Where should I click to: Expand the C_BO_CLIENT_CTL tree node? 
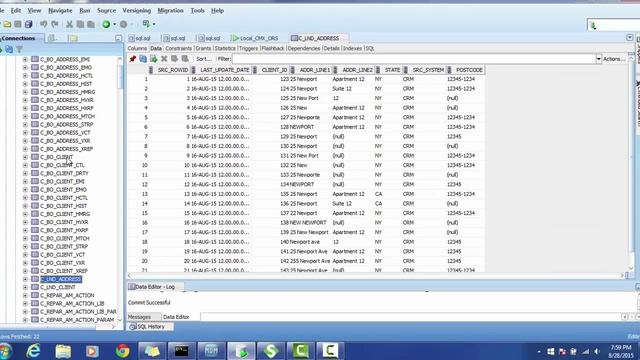pyautogui.click(x=25, y=165)
